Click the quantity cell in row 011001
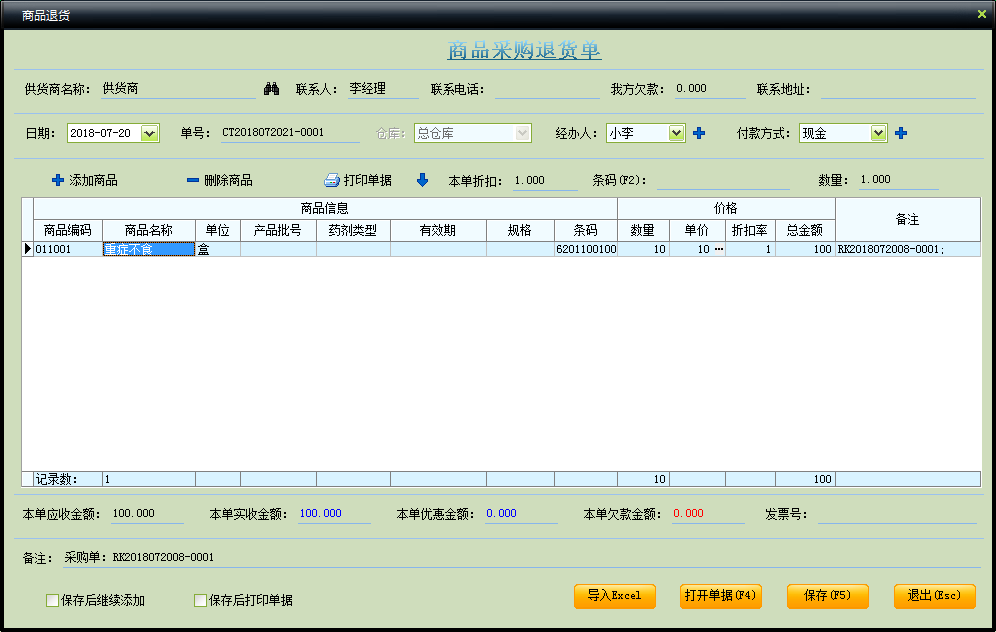The height and width of the screenshot is (632, 996). (x=643, y=249)
